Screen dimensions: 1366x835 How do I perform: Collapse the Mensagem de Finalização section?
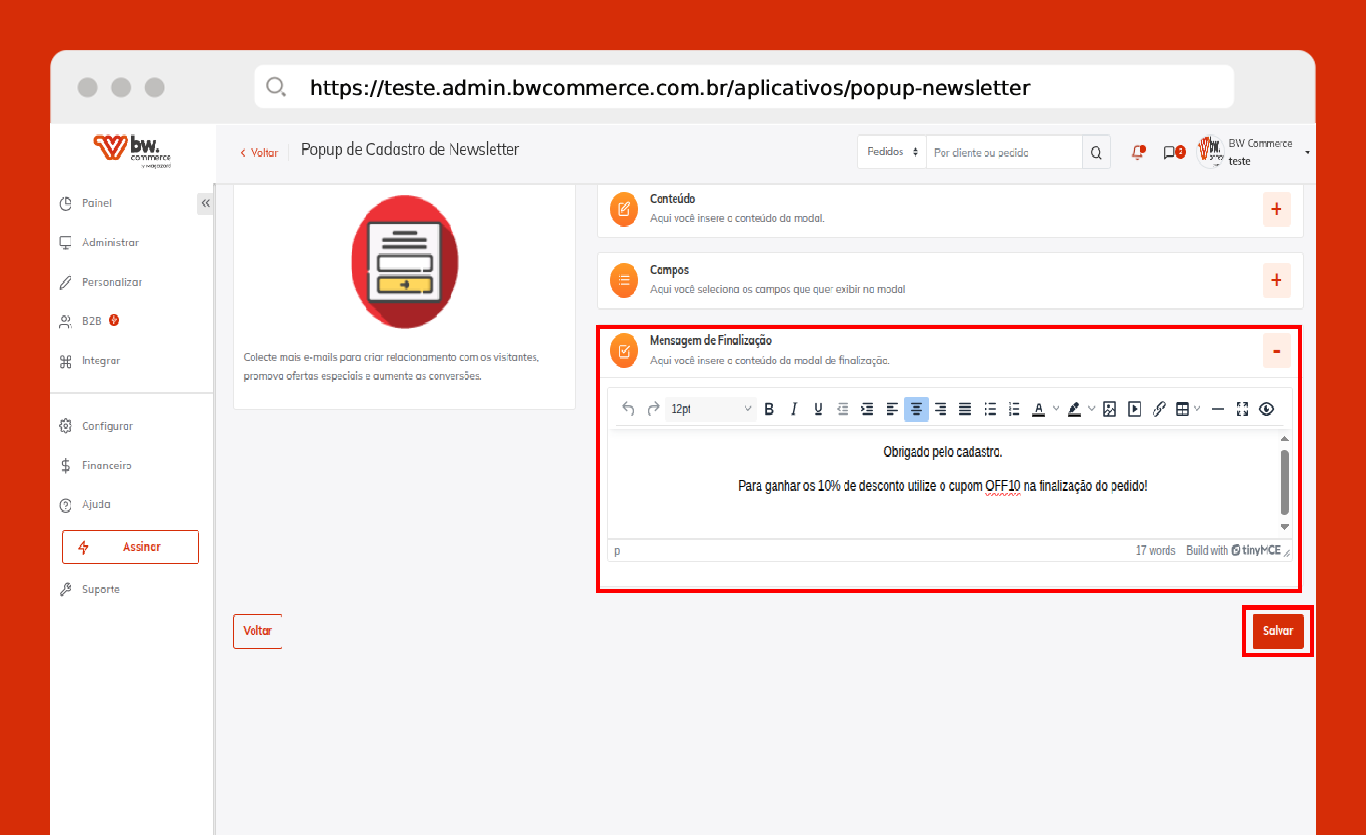[x=1276, y=351]
